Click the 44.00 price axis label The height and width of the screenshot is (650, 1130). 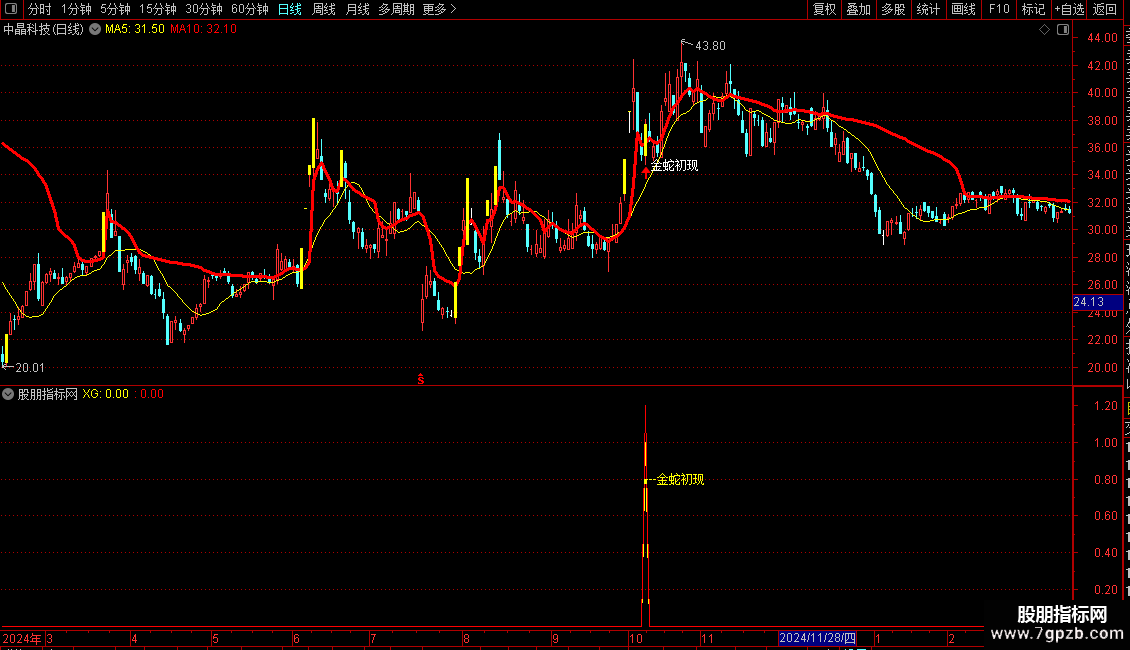pyautogui.click(x=1102, y=38)
